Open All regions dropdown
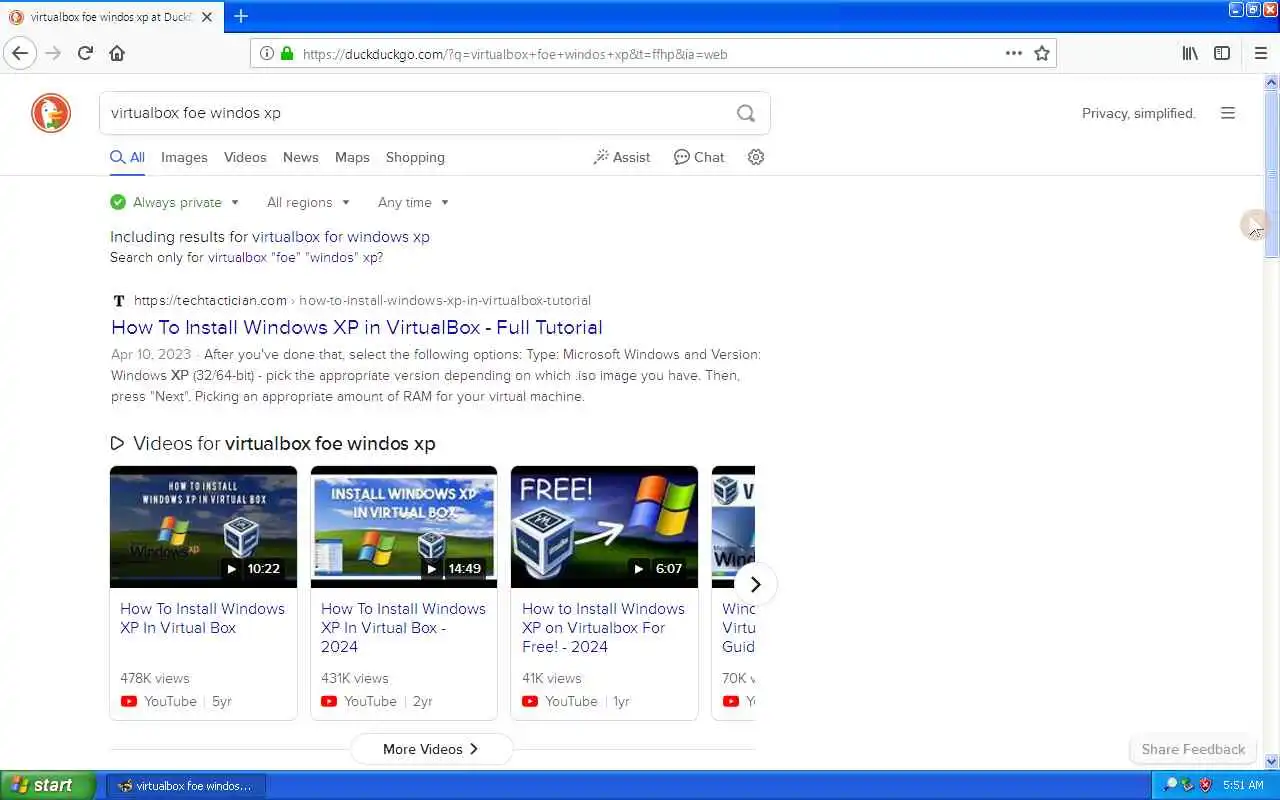 click(x=308, y=202)
